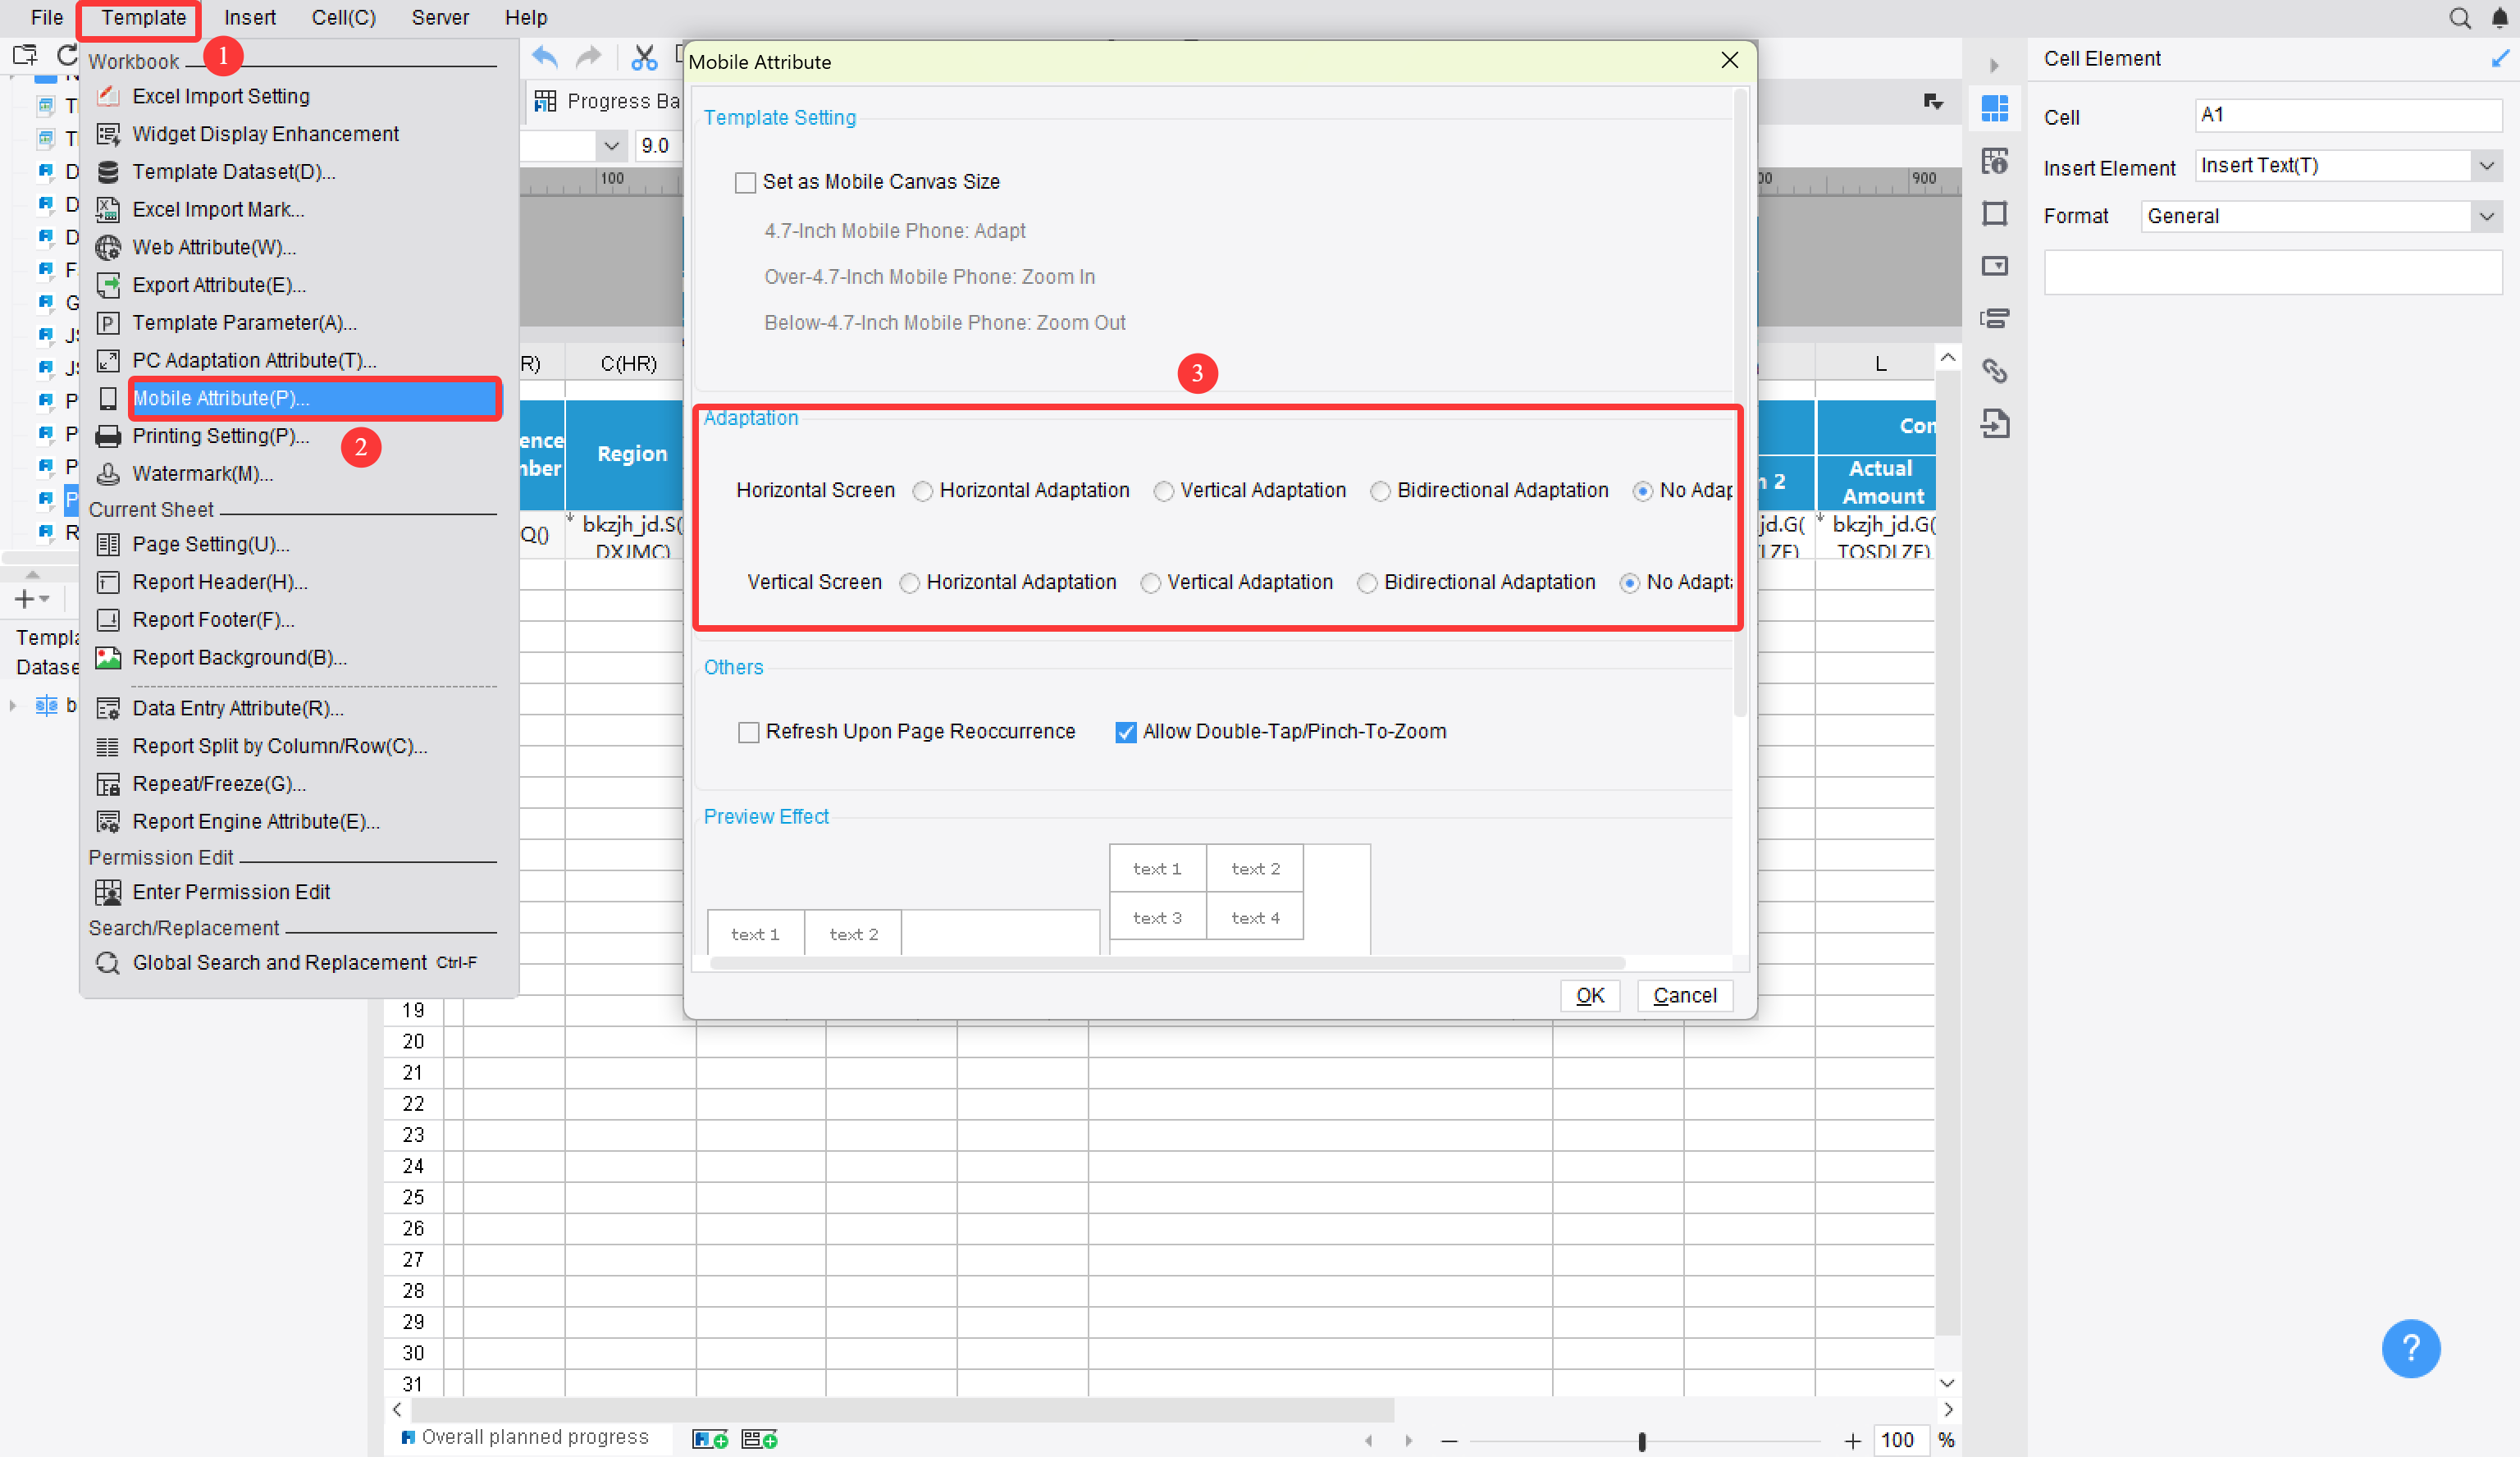Open the Insert Element dropdown
Viewport: 2520px width, 1457px height.
point(2487,166)
